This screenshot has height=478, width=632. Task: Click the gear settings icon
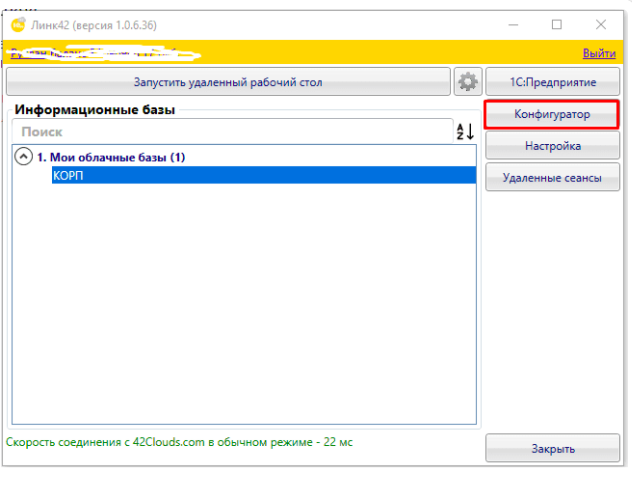coord(468,82)
